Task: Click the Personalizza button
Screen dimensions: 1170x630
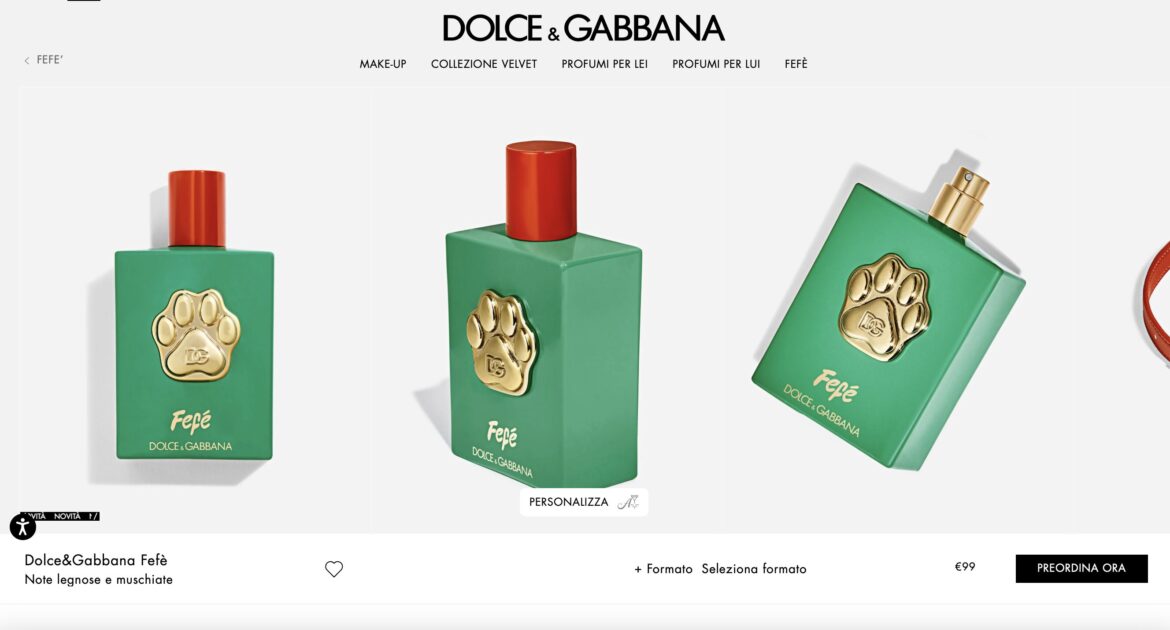Action: (584, 502)
